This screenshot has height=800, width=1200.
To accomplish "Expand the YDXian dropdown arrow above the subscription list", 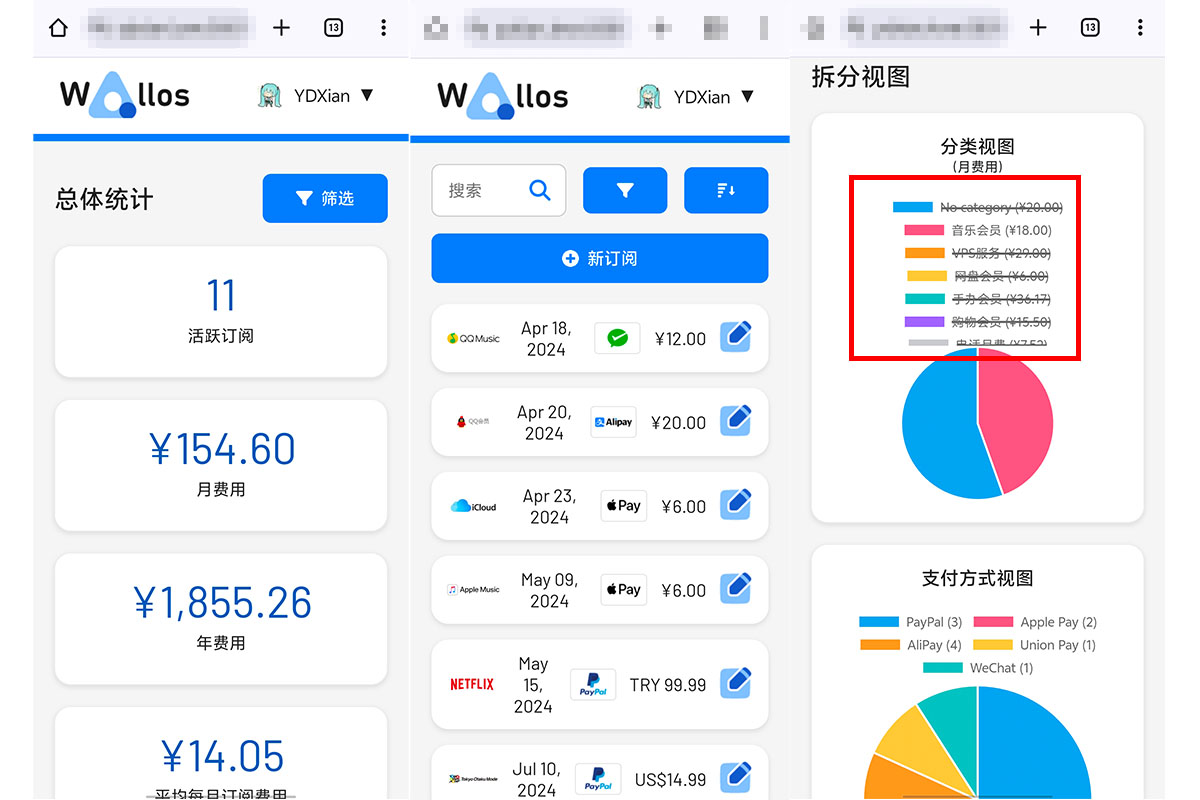I will [747, 96].
